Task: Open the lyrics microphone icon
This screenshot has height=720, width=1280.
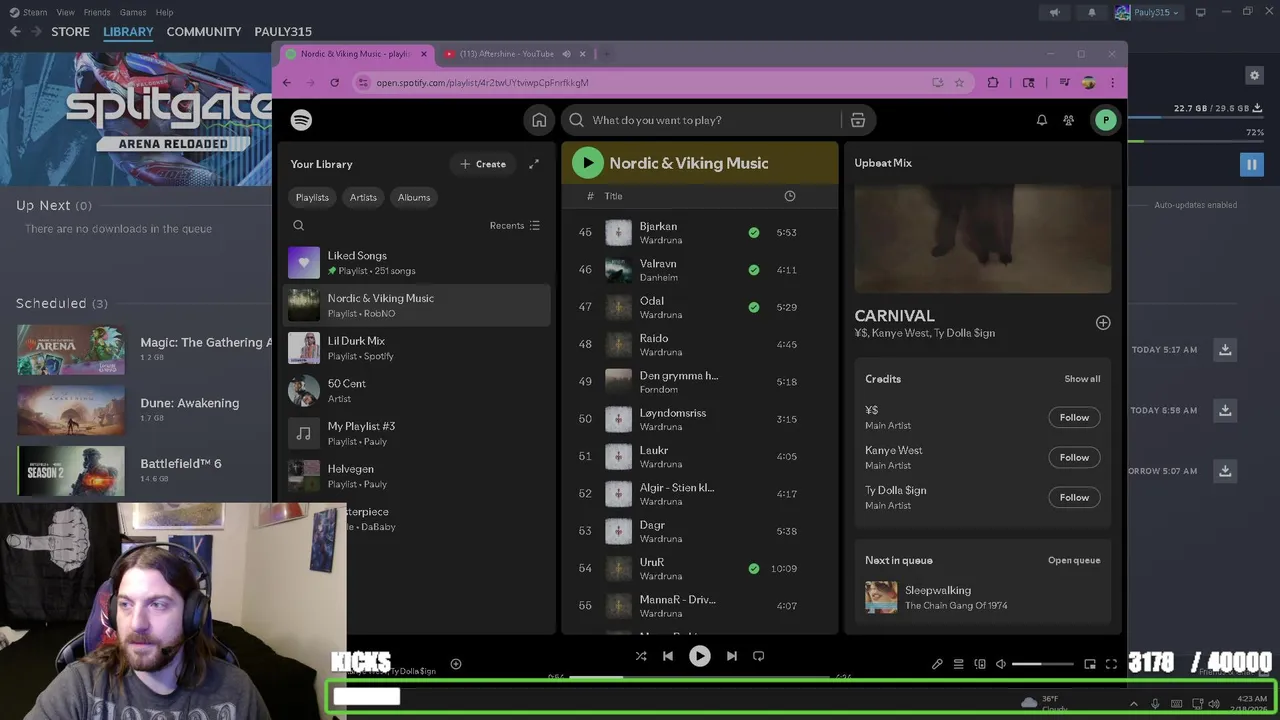Action: pyautogui.click(x=937, y=664)
